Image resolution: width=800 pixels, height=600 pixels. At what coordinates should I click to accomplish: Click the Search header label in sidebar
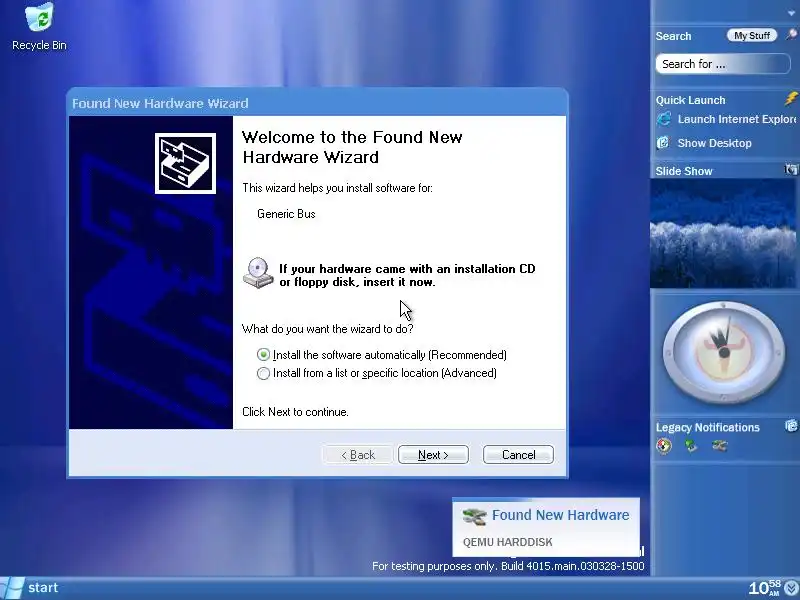point(673,36)
